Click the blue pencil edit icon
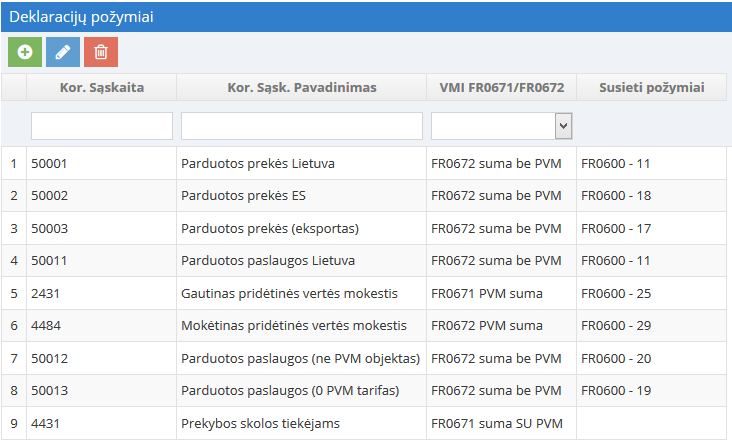The width and height of the screenshot is (732, 444). coord(63,52)
